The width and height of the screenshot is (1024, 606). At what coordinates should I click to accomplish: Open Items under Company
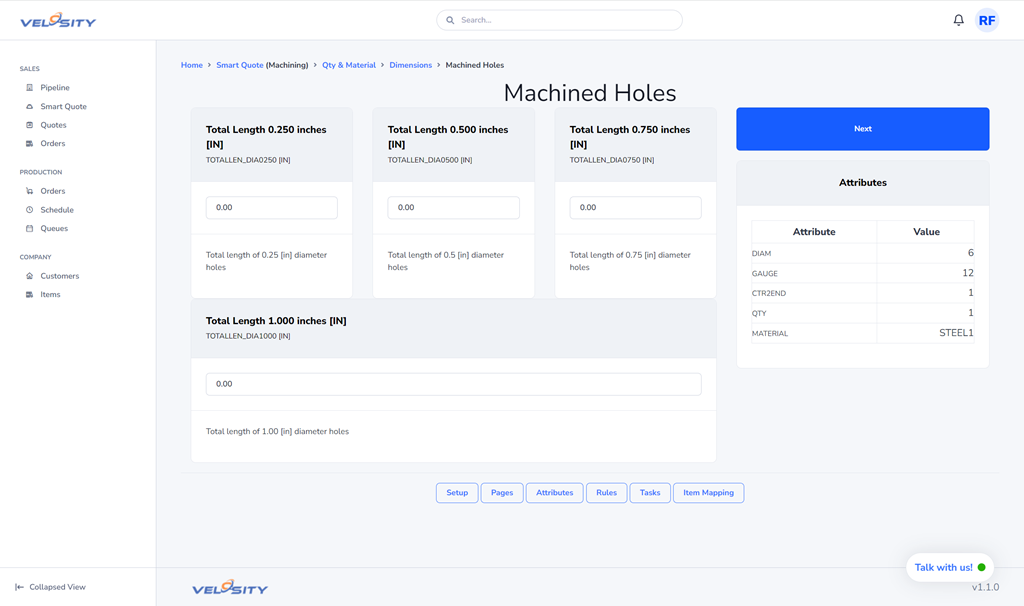(50, 295)
